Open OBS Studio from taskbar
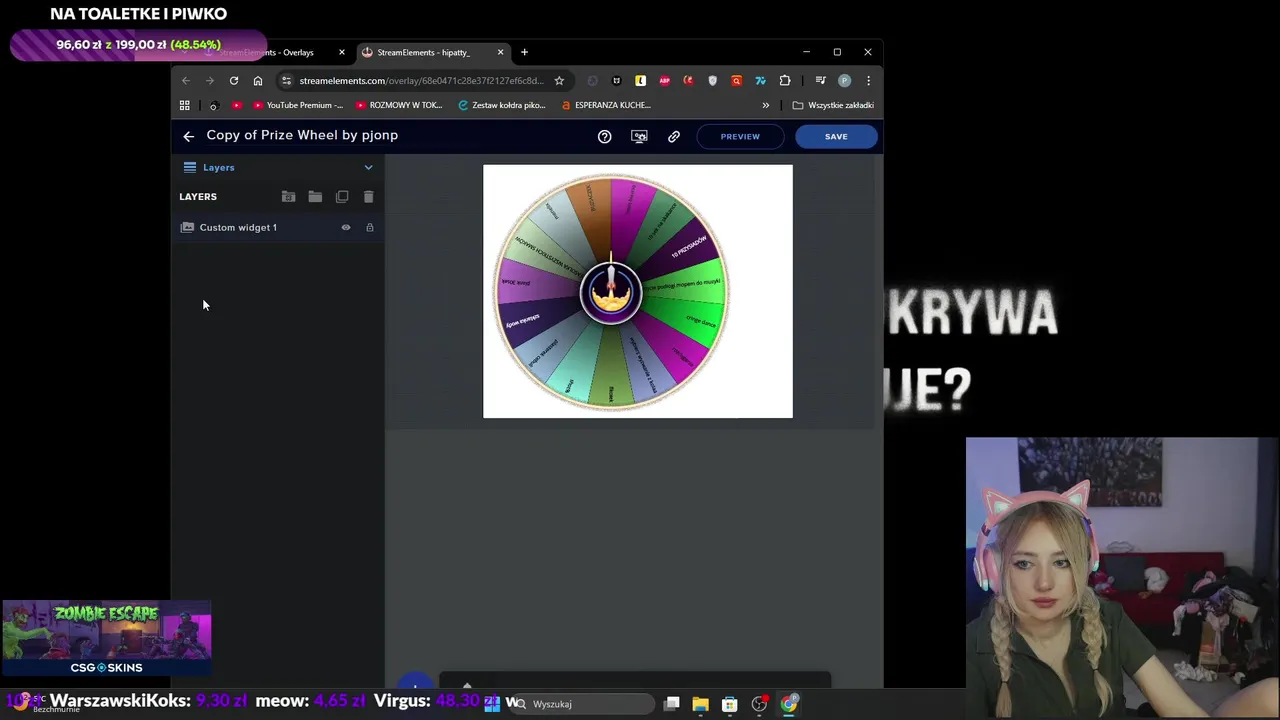 coord(760,704)
